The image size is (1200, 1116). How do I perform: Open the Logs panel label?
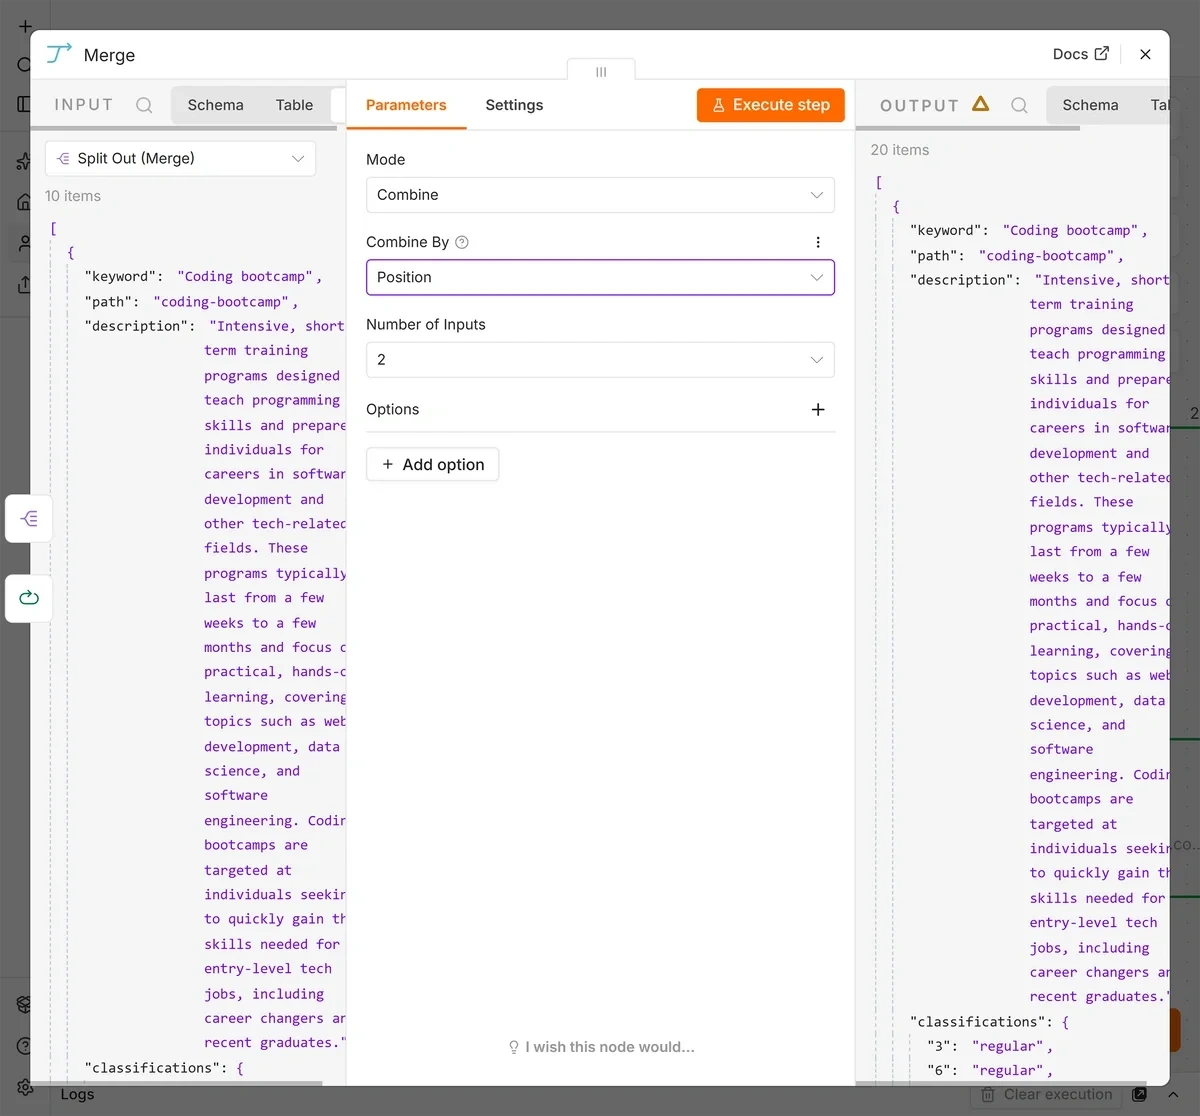click(77, 1094)
